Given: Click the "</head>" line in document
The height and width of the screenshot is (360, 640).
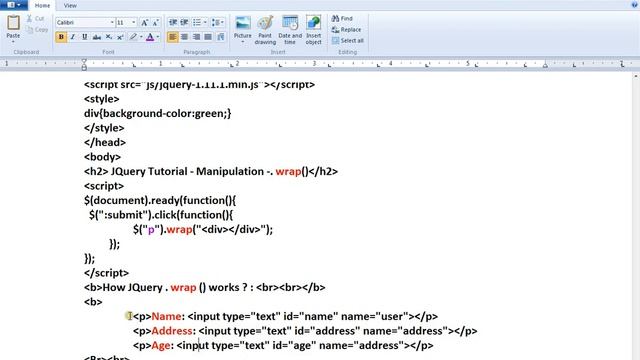Looking at the screenshot, I should coord(105,142).
